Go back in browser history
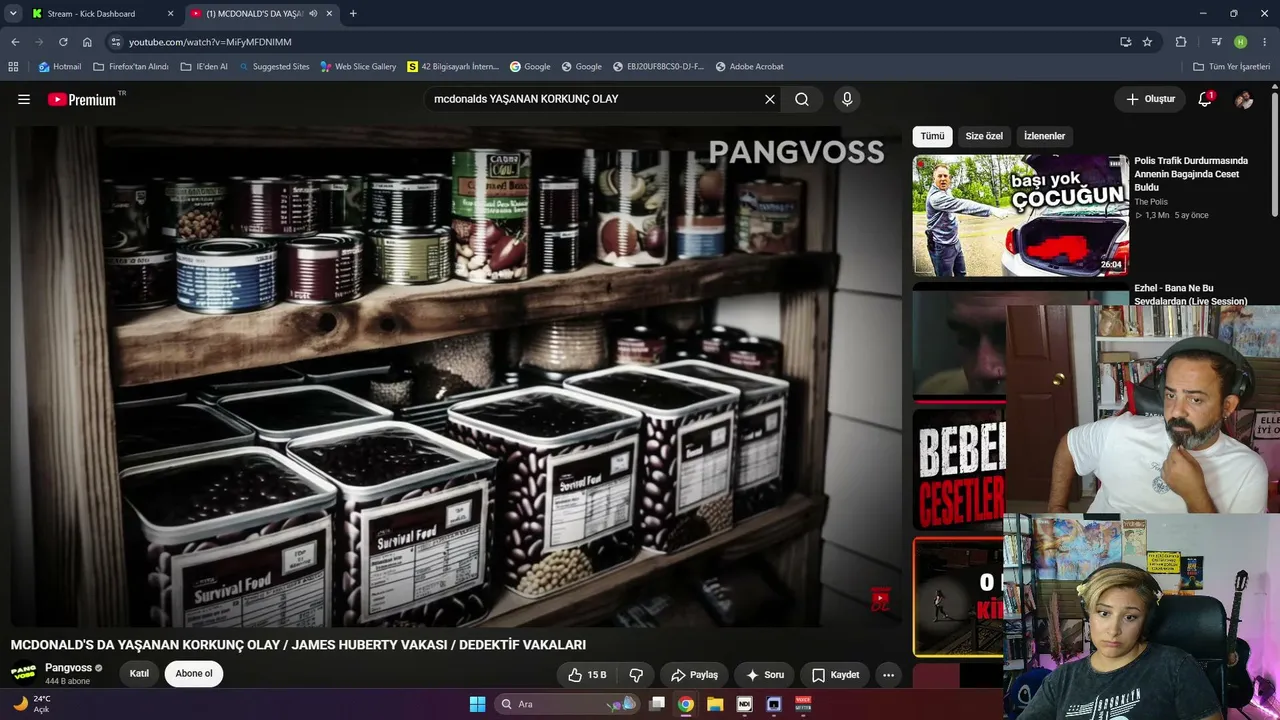 tap(15, 42)
